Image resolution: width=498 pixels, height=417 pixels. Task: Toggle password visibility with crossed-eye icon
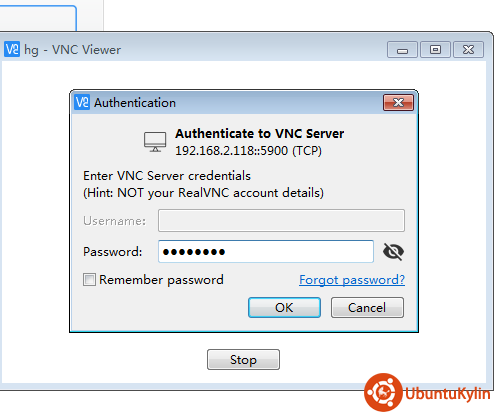click(393, 251)
